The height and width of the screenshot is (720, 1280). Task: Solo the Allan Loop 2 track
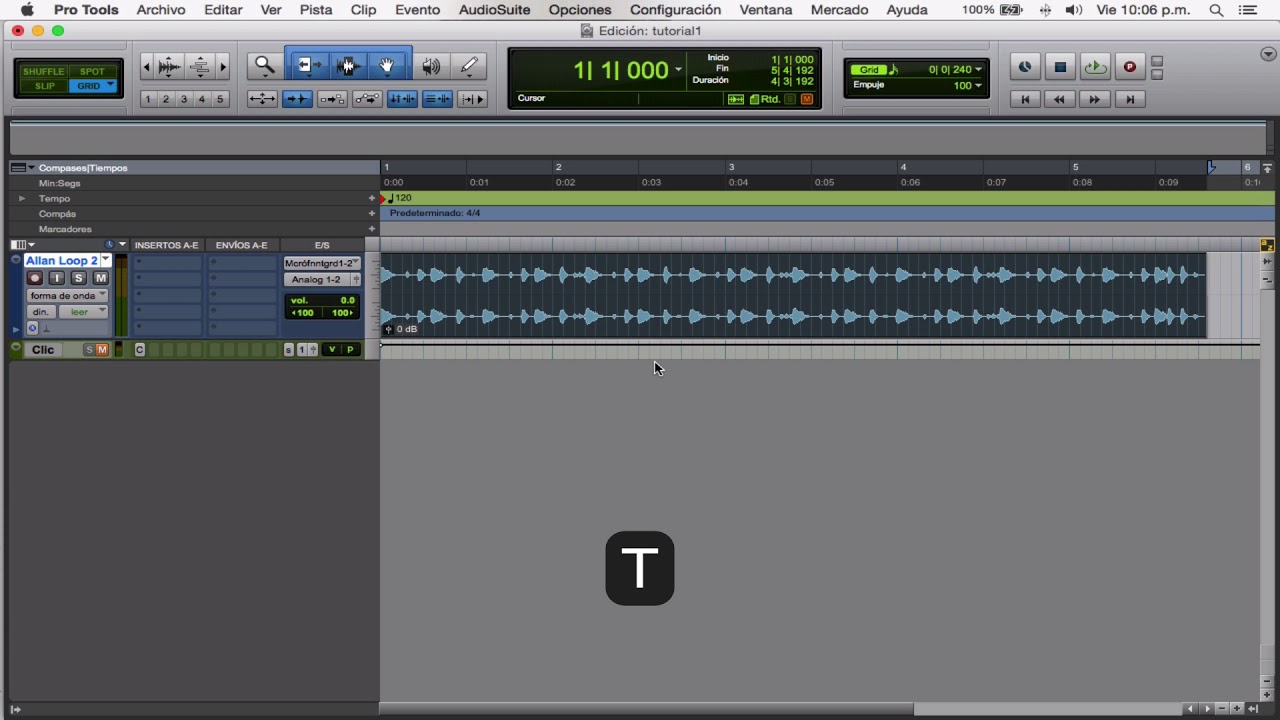(79, 278)
